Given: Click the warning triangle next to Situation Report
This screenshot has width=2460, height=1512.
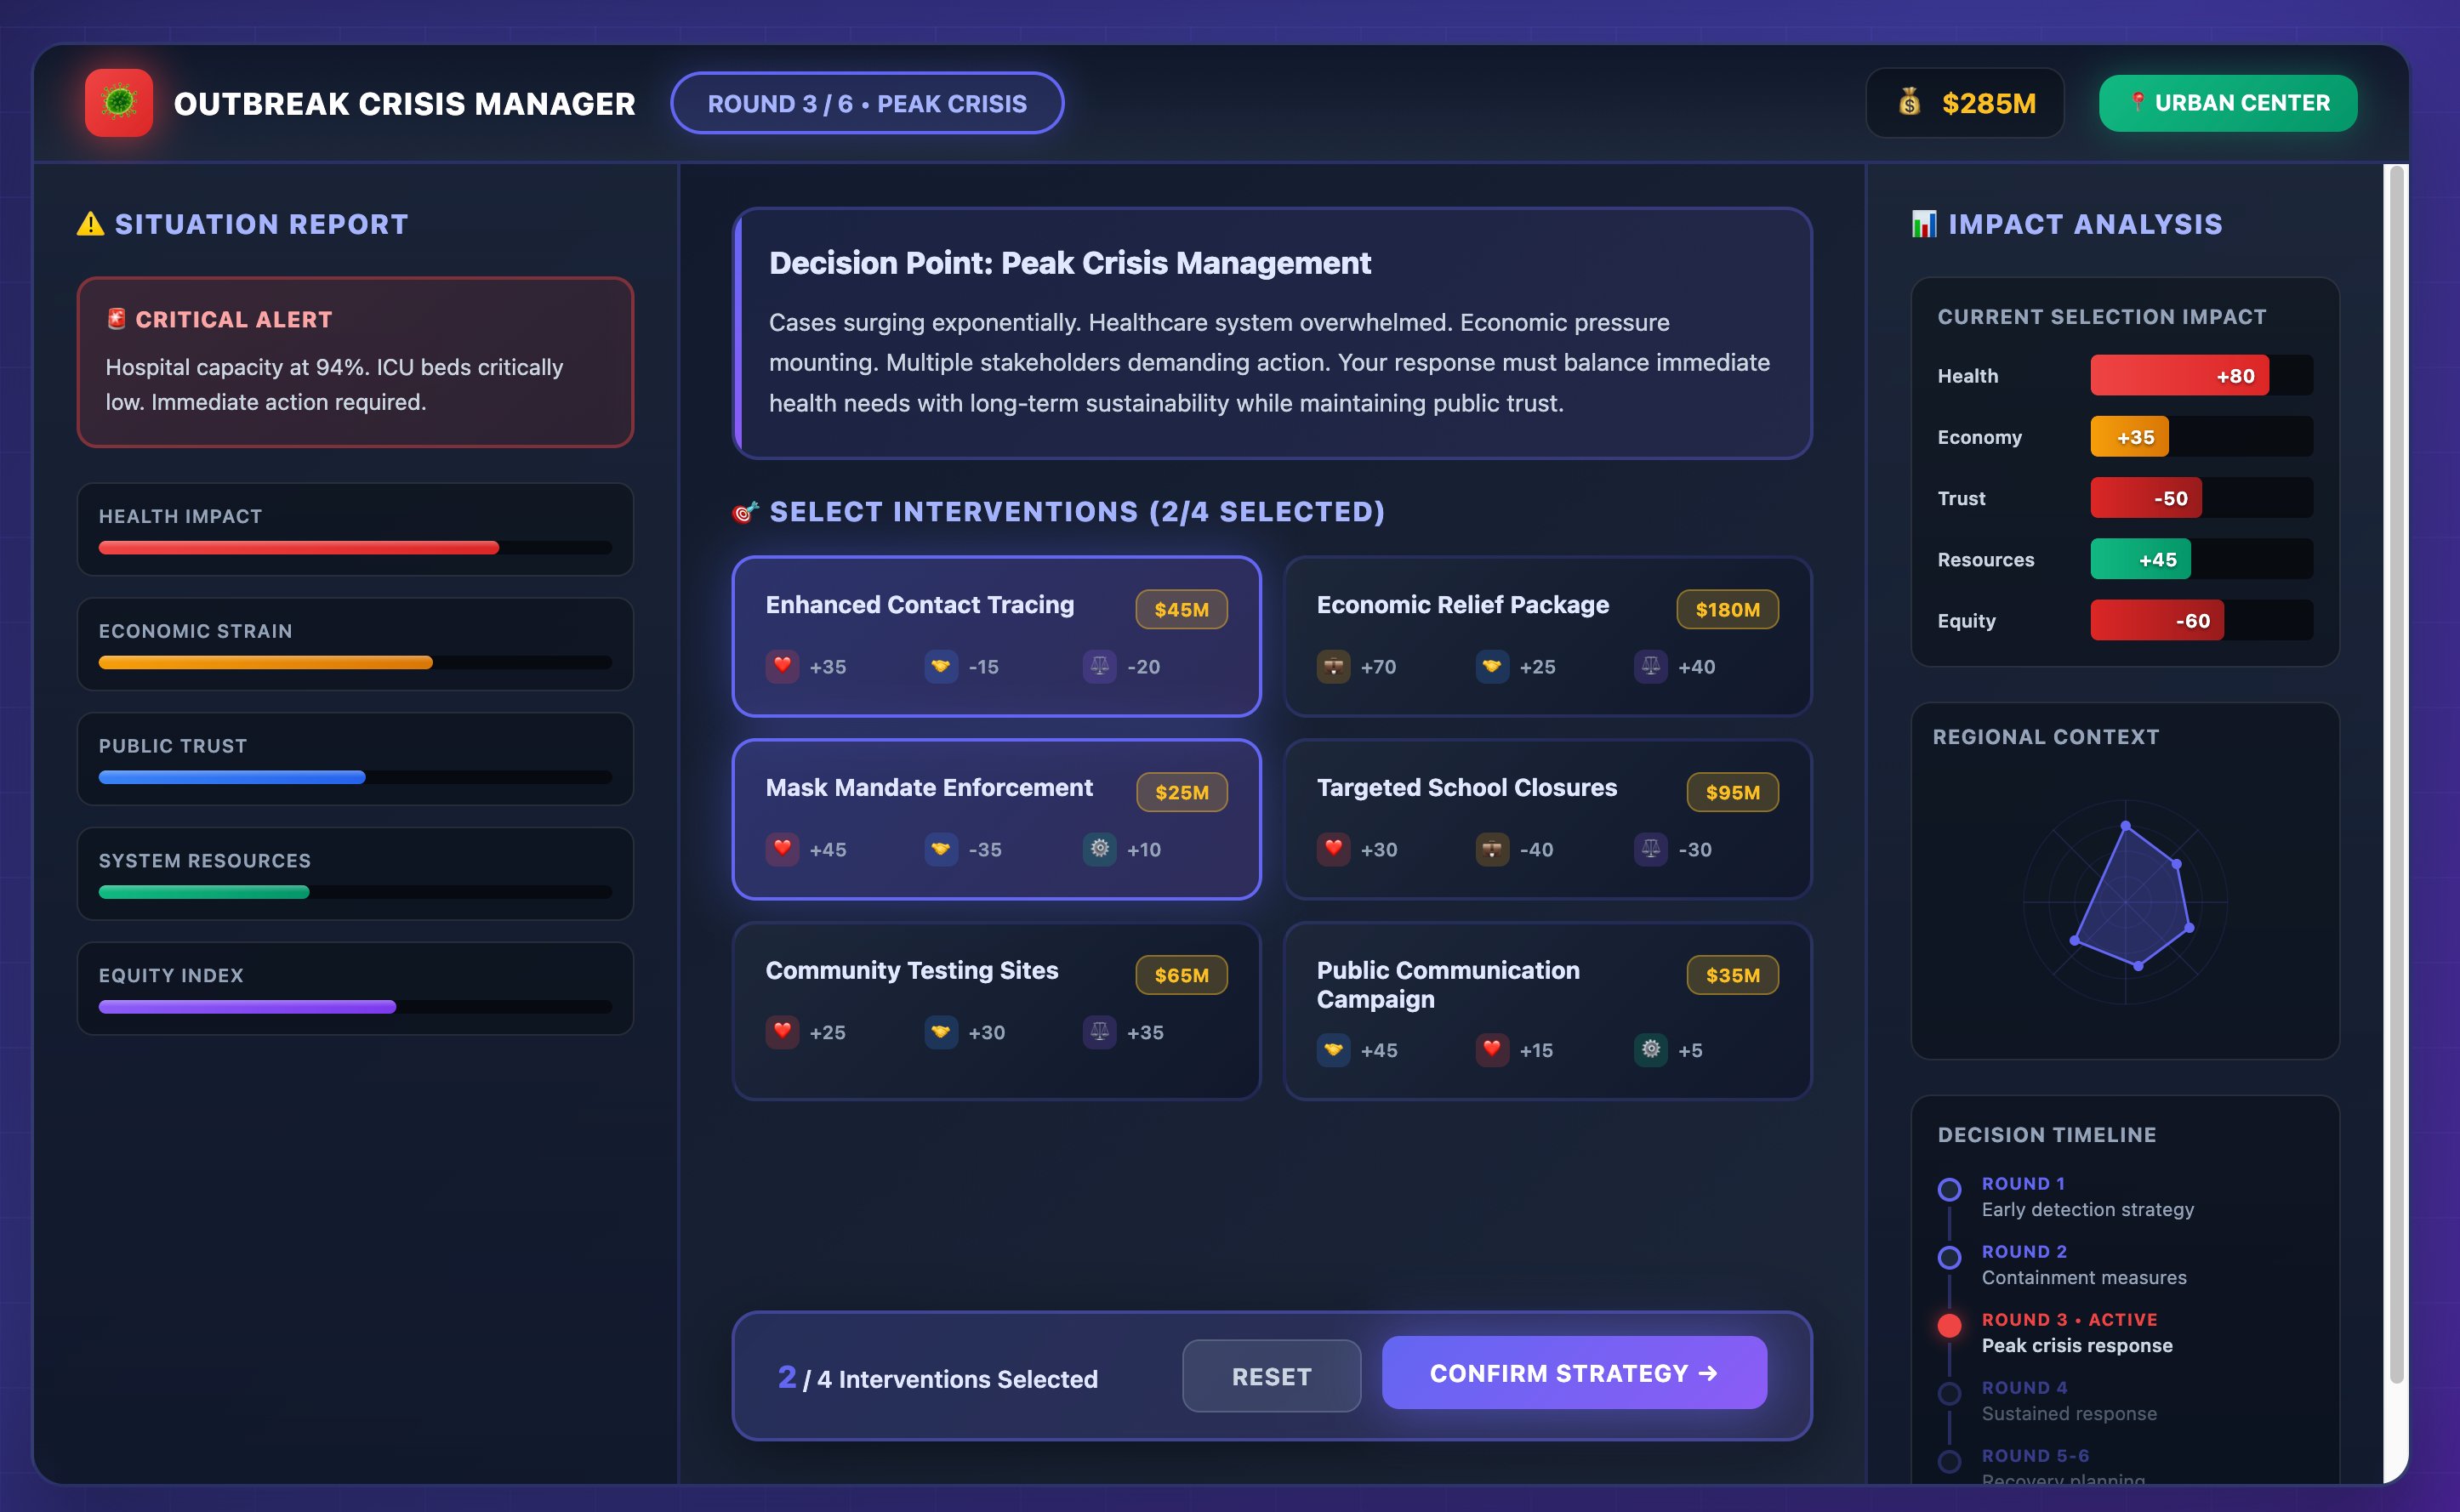Looking at the screenshot, I should pos(89,223).
